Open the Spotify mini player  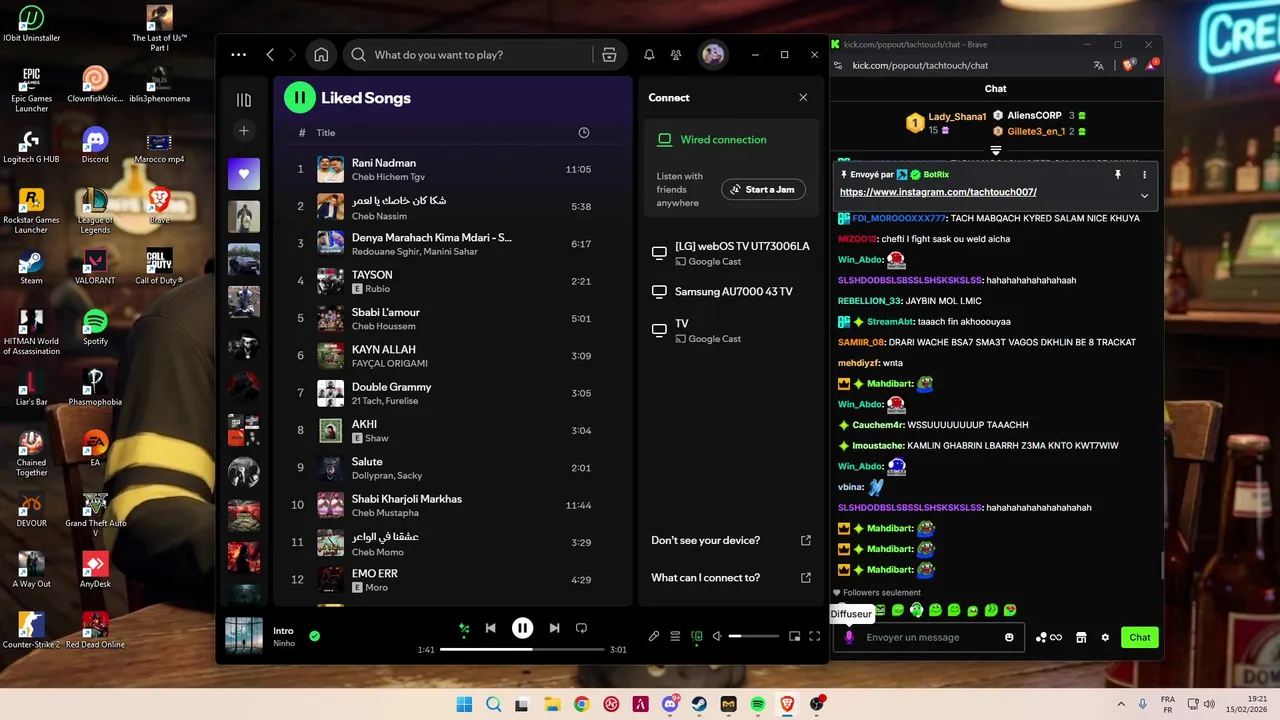coord(794,636)
